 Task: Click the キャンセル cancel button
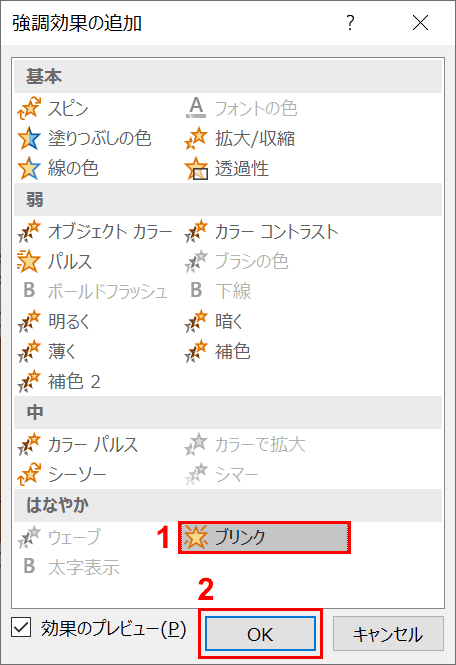[x=388, y=634]
